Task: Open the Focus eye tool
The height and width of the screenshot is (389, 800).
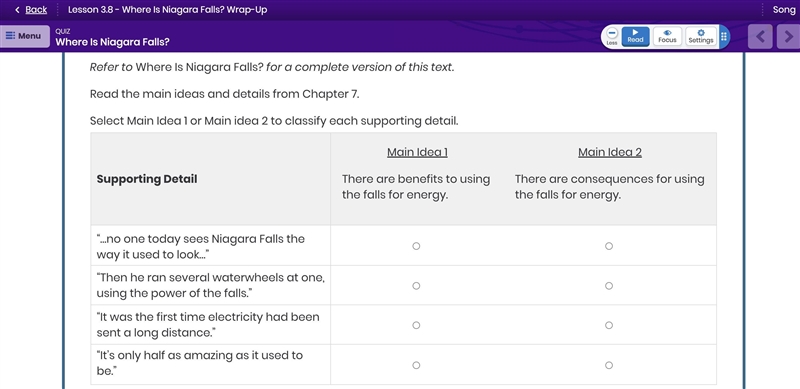Action: point(667,37)
